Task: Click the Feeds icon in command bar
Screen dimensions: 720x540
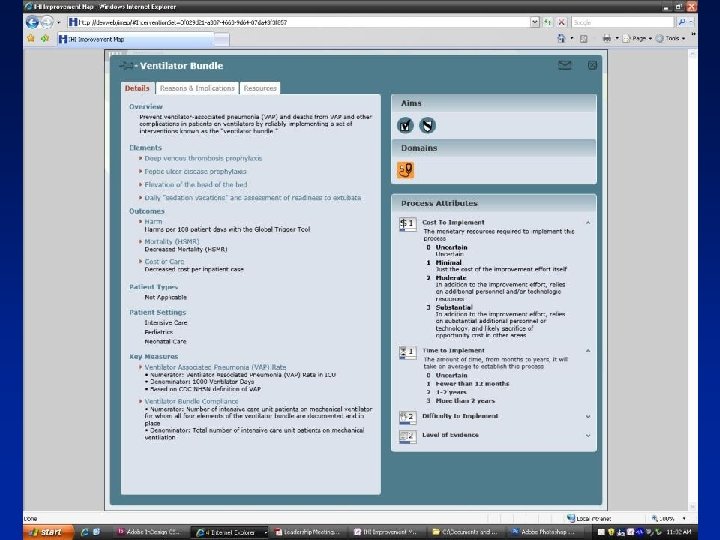Action: [x=584, y=39]
